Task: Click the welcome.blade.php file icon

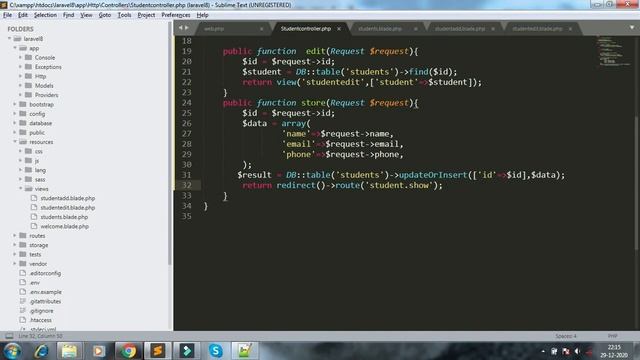Action: click(x=34, y=226)
